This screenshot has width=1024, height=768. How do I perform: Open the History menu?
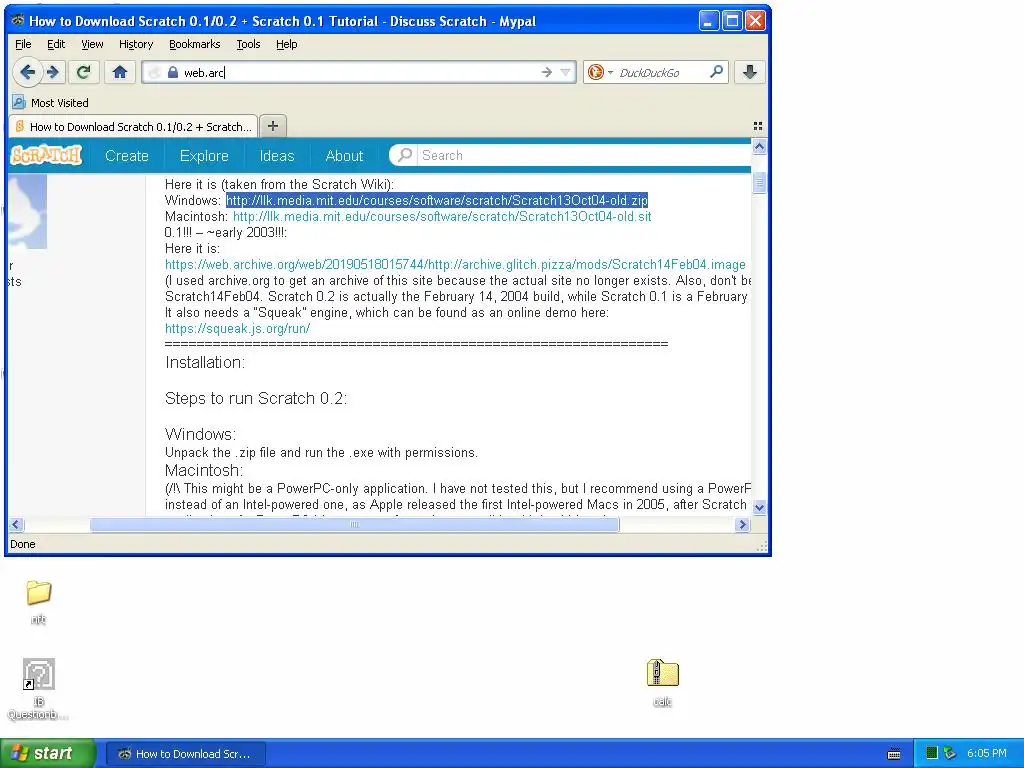[136, 44]
